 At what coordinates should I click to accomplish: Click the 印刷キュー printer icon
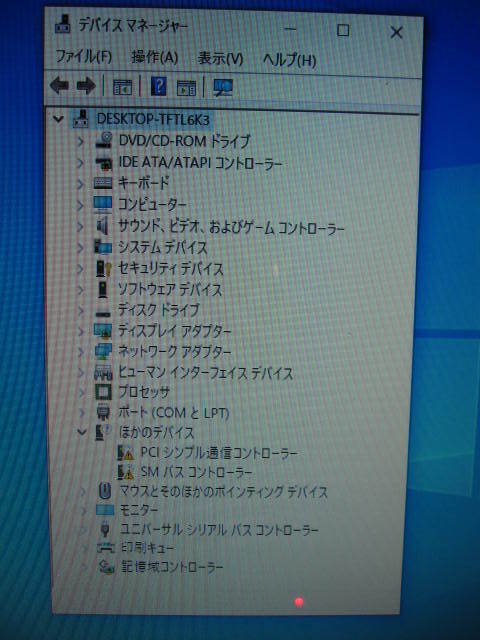coord(106,548)
